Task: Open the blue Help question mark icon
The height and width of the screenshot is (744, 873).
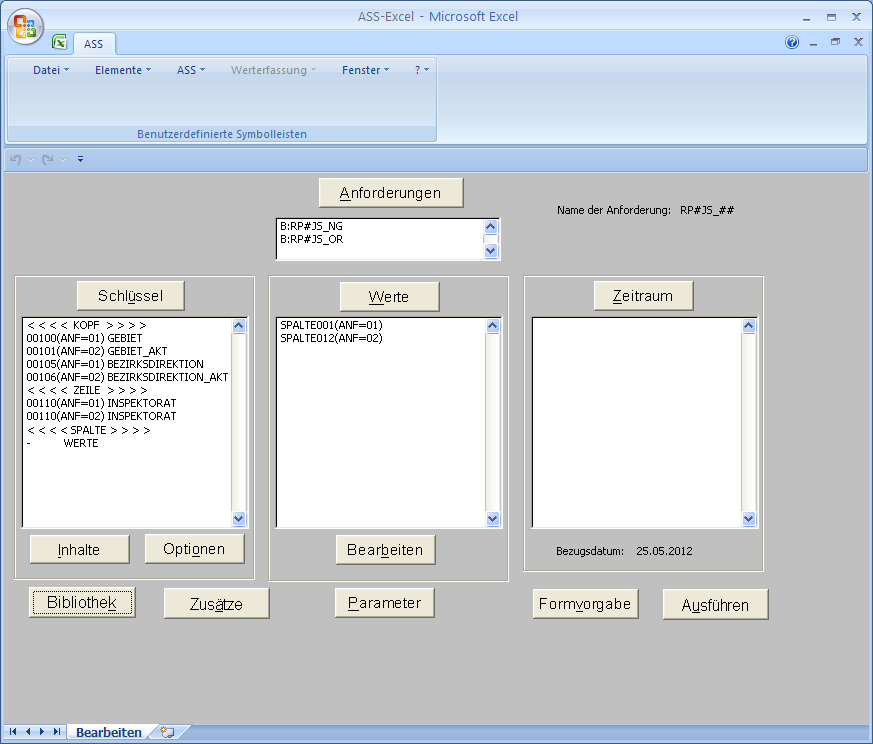Action: click(x=792, y=43)
